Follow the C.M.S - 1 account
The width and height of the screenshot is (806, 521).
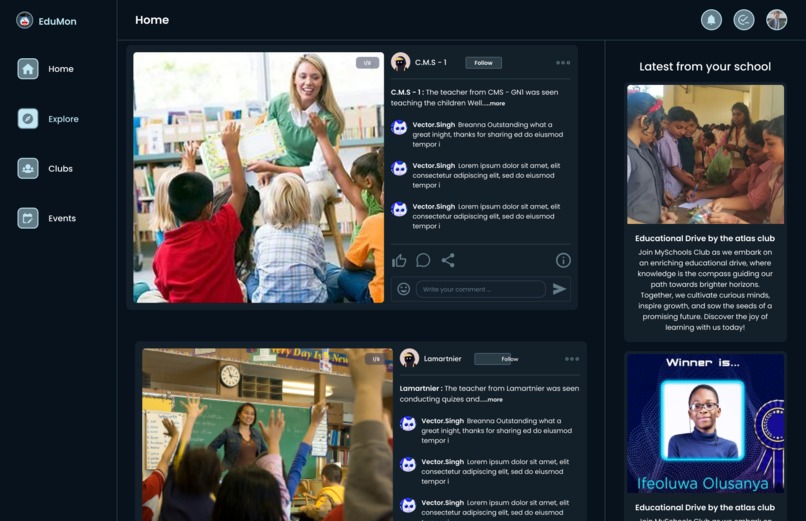483,63
